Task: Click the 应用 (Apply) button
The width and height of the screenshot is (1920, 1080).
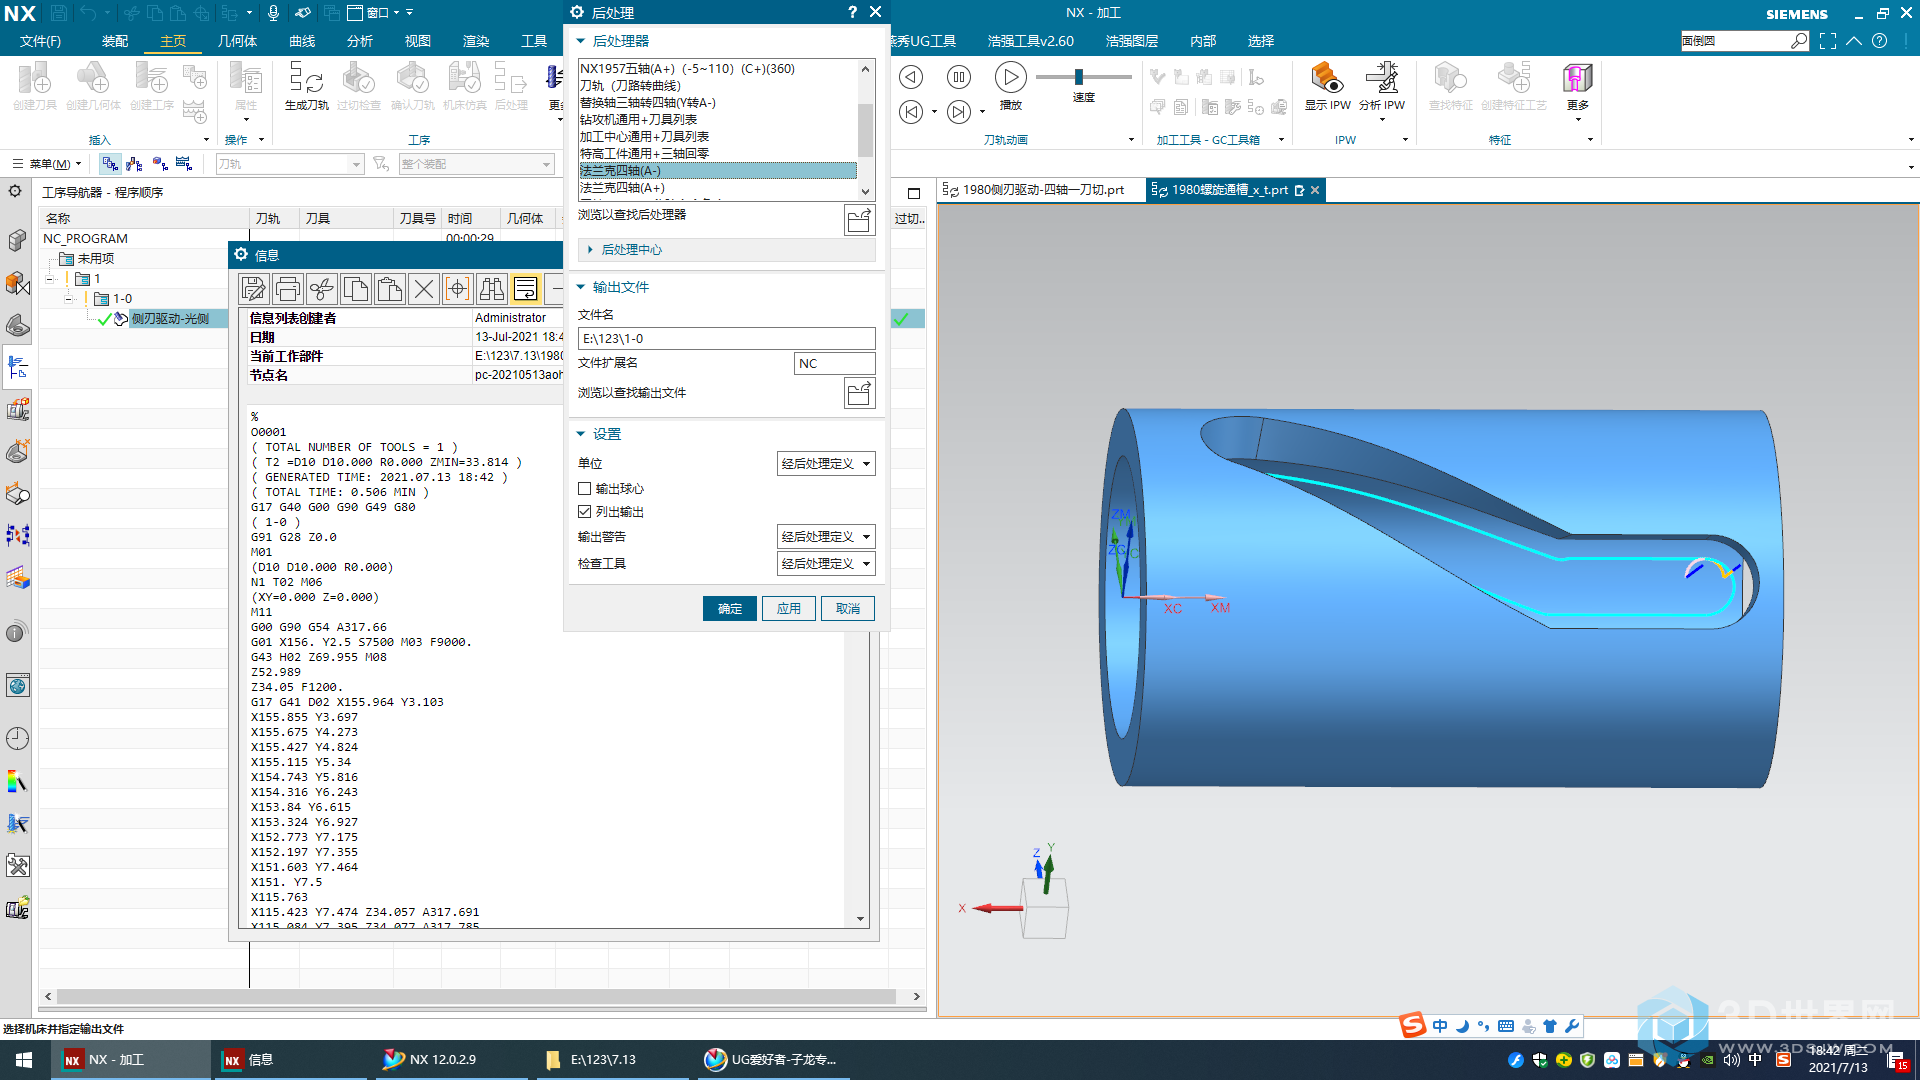Action: coord(789,609)
